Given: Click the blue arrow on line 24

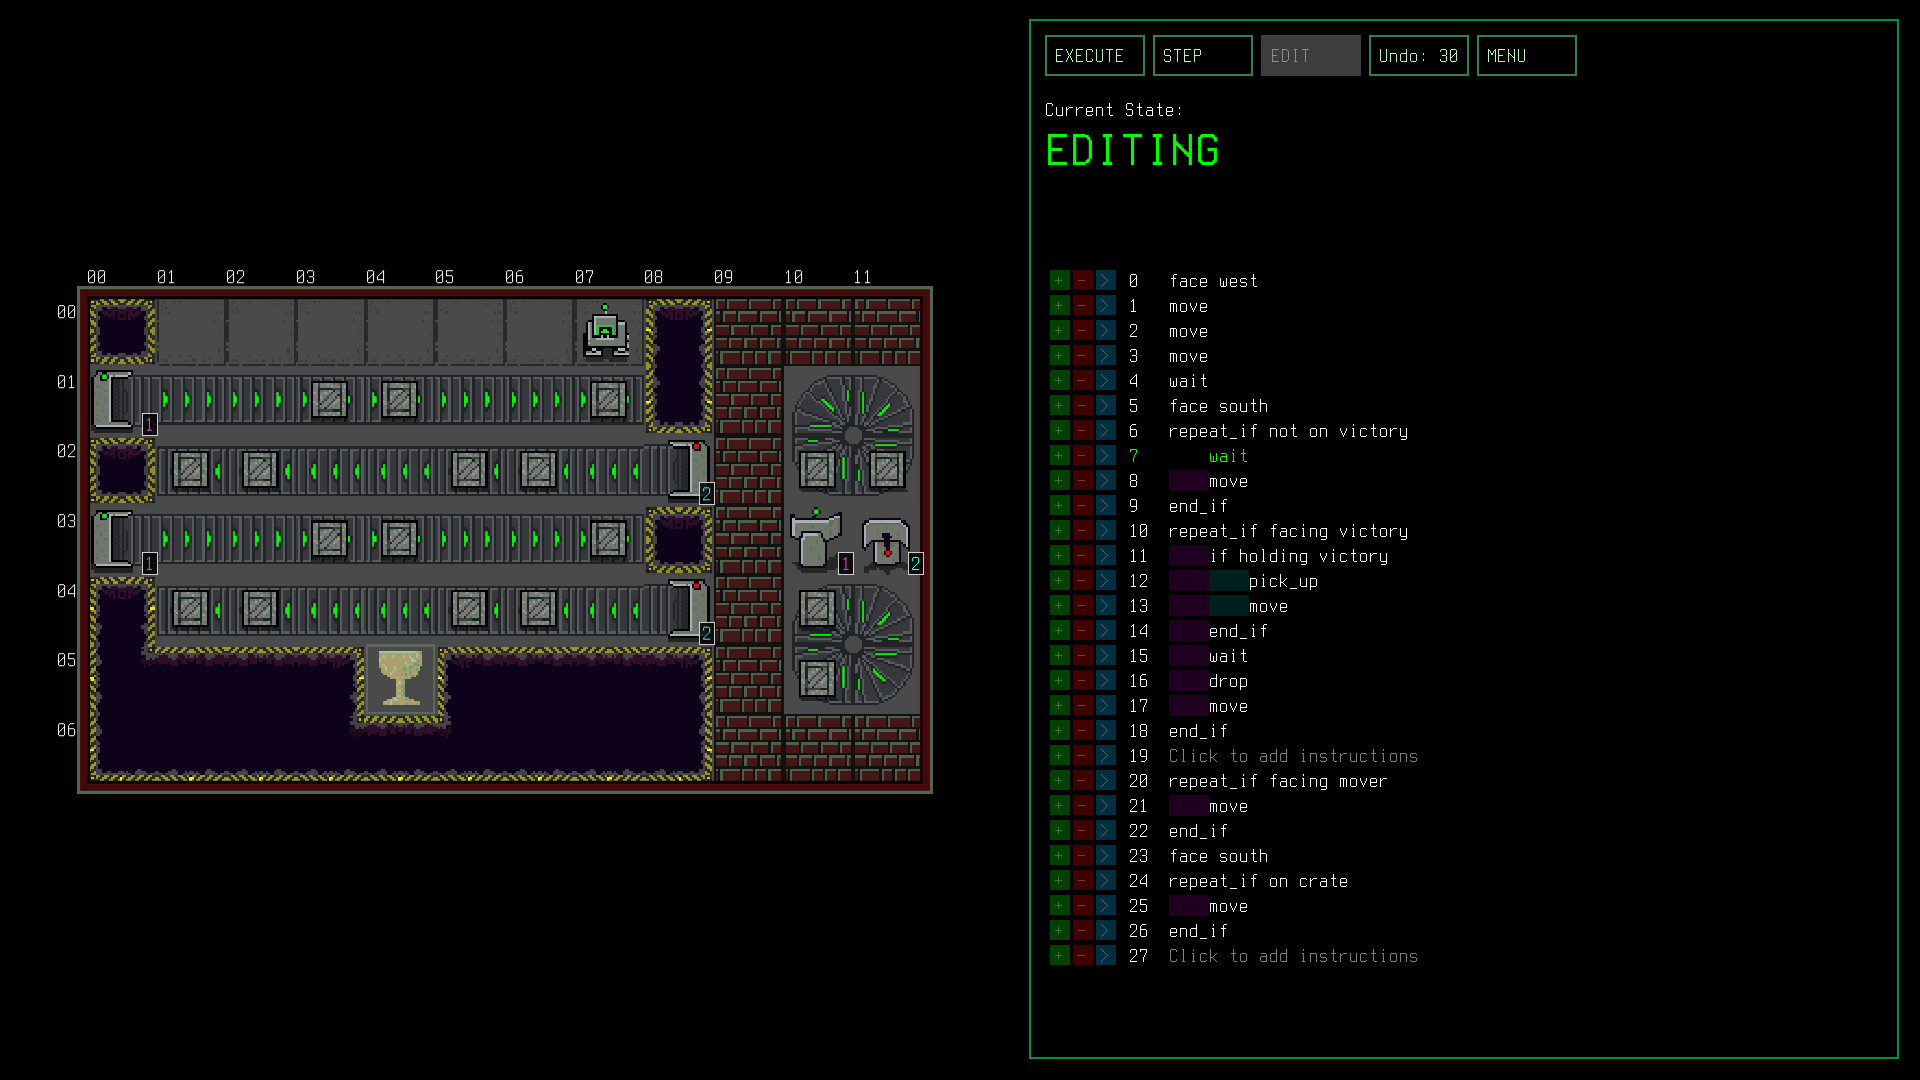Looking at the screenshot, I should pyautogui.click(x=1105, y=881).
